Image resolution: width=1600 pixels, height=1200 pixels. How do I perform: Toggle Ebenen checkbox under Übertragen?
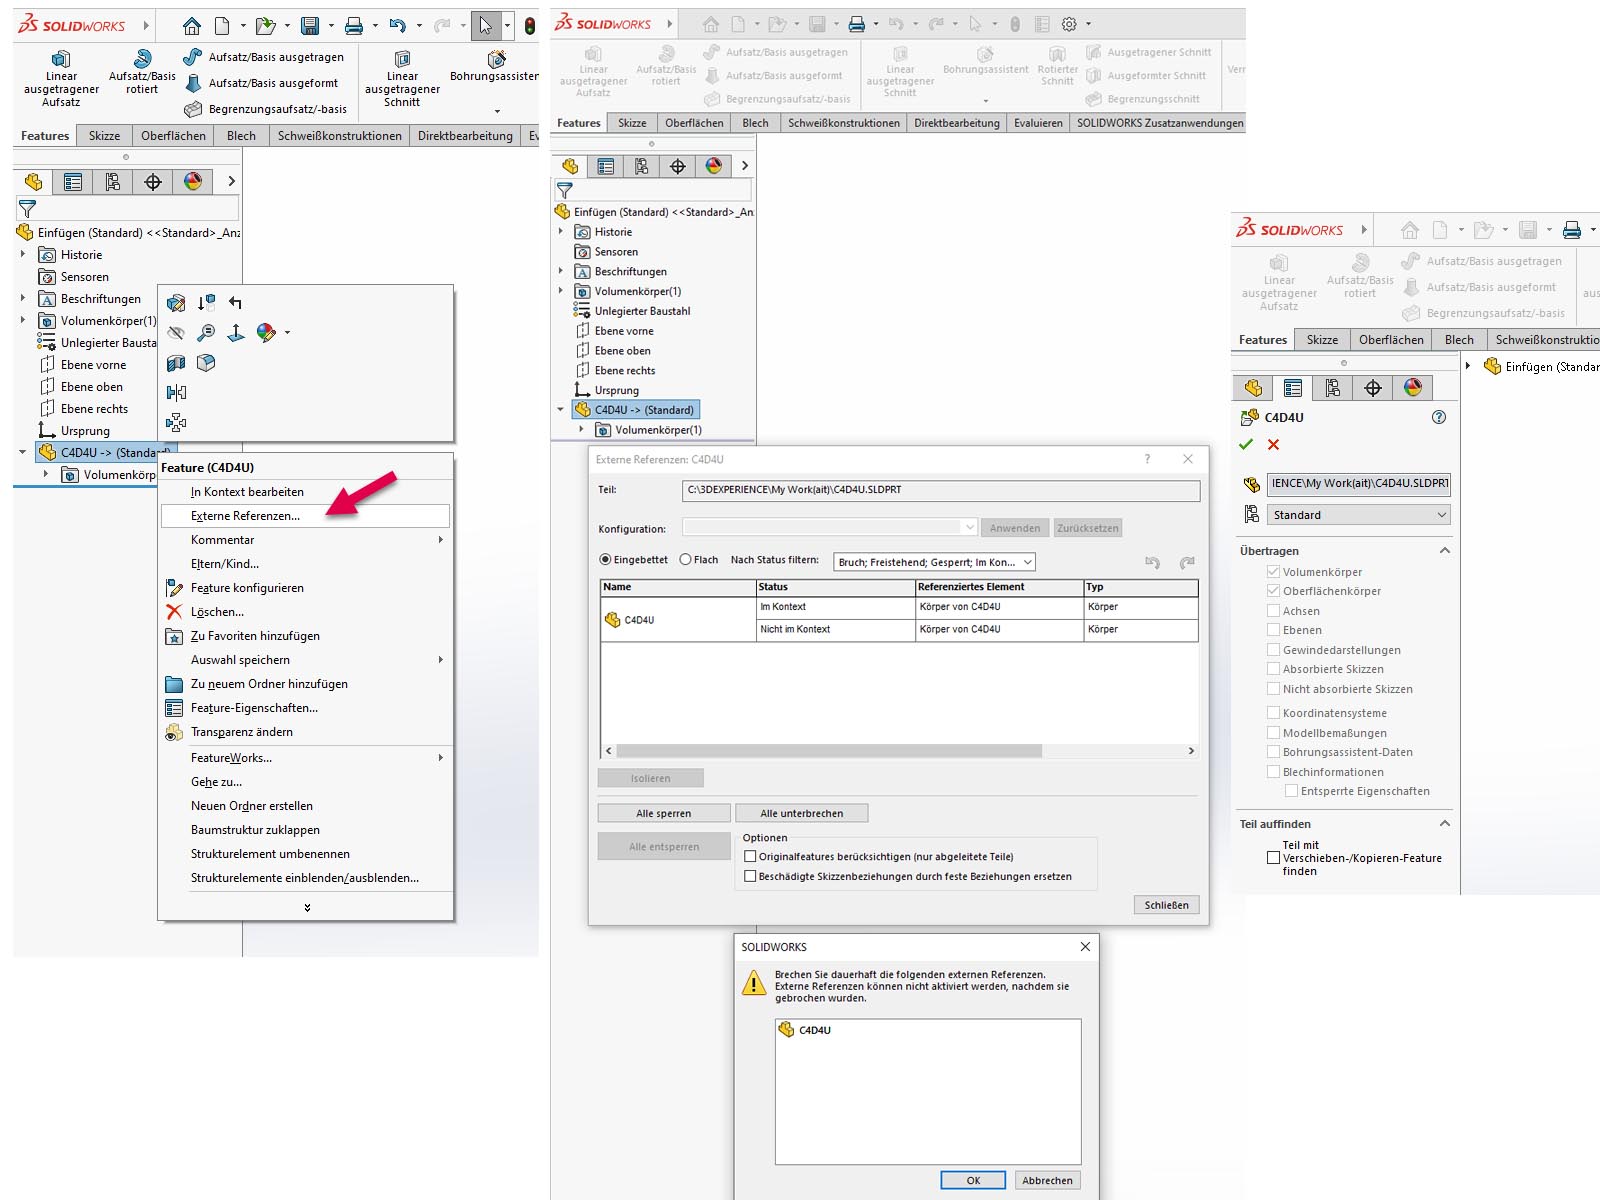click(1273, 630)
